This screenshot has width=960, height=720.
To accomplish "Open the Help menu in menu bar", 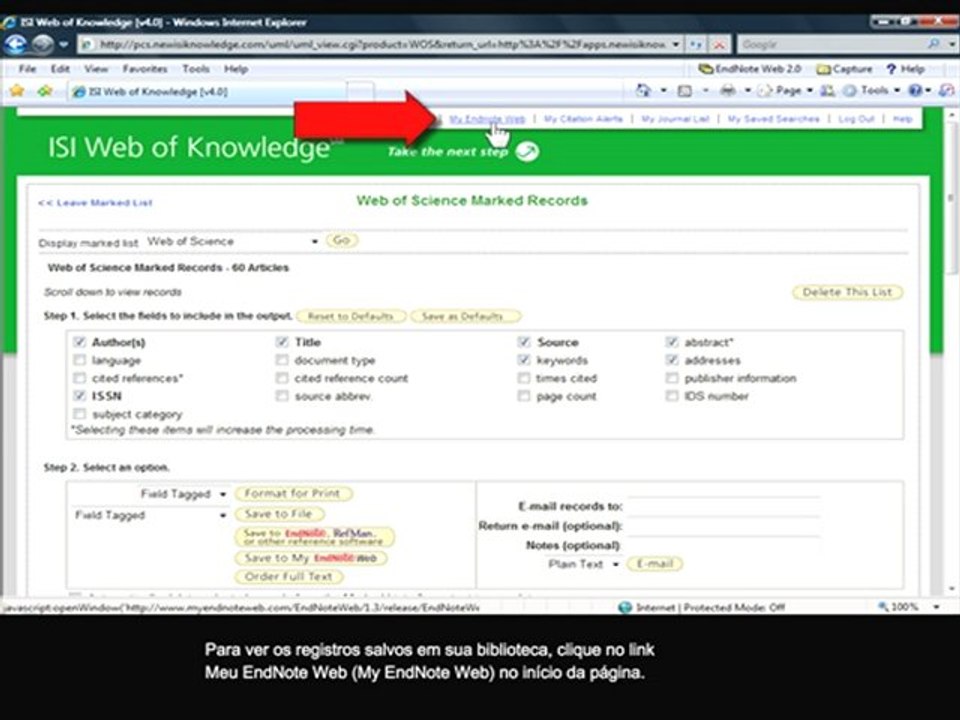I will click(x=236, y=69).
